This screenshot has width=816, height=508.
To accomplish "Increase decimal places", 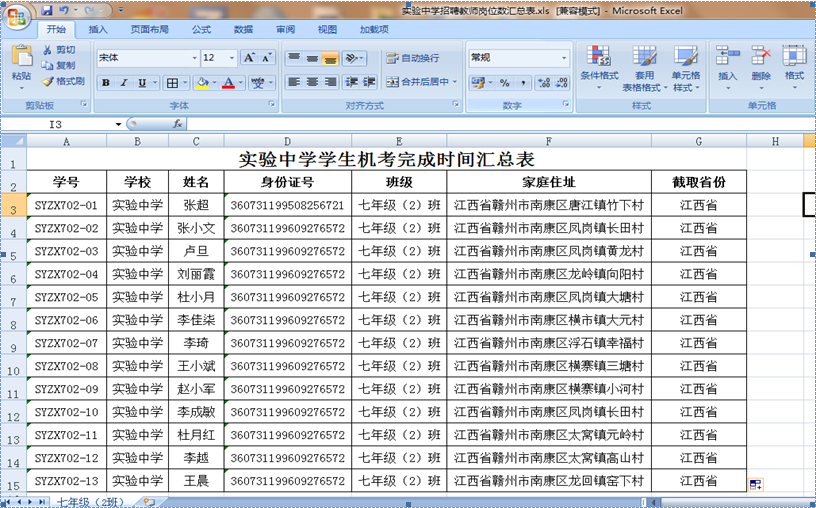I will [x=544, y=82].
